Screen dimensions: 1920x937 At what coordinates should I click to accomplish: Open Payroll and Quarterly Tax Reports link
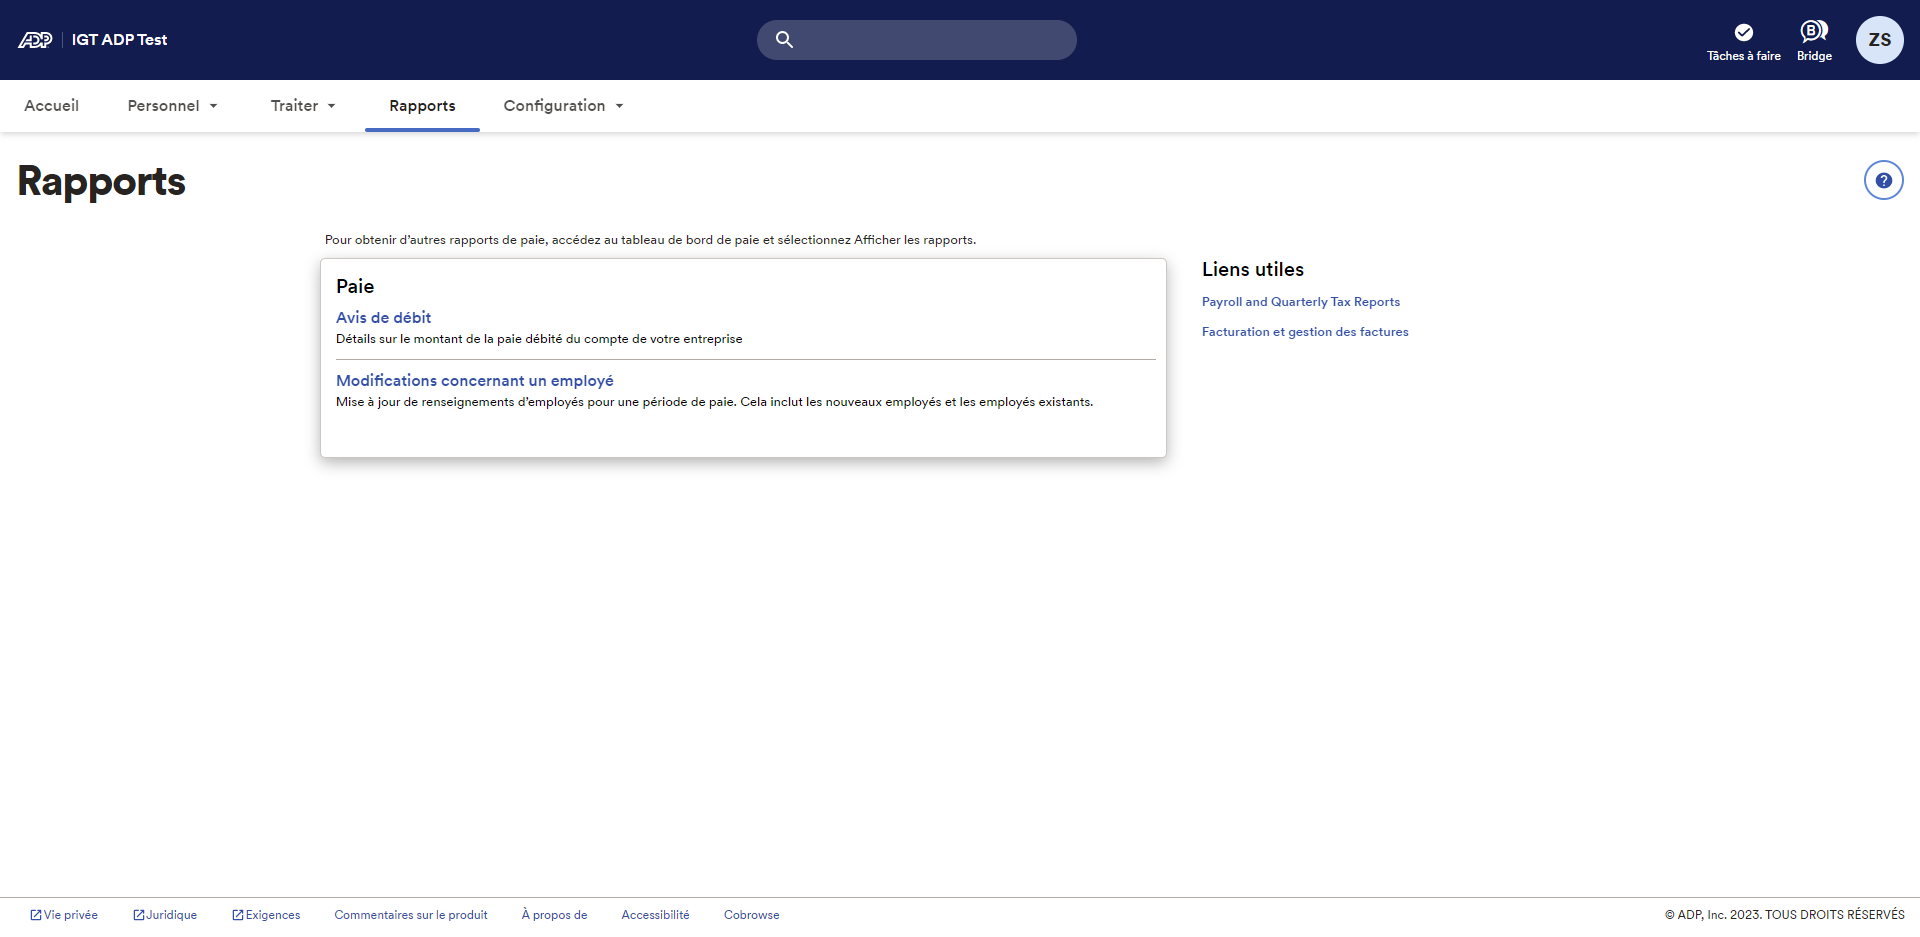click(1300, 302)
